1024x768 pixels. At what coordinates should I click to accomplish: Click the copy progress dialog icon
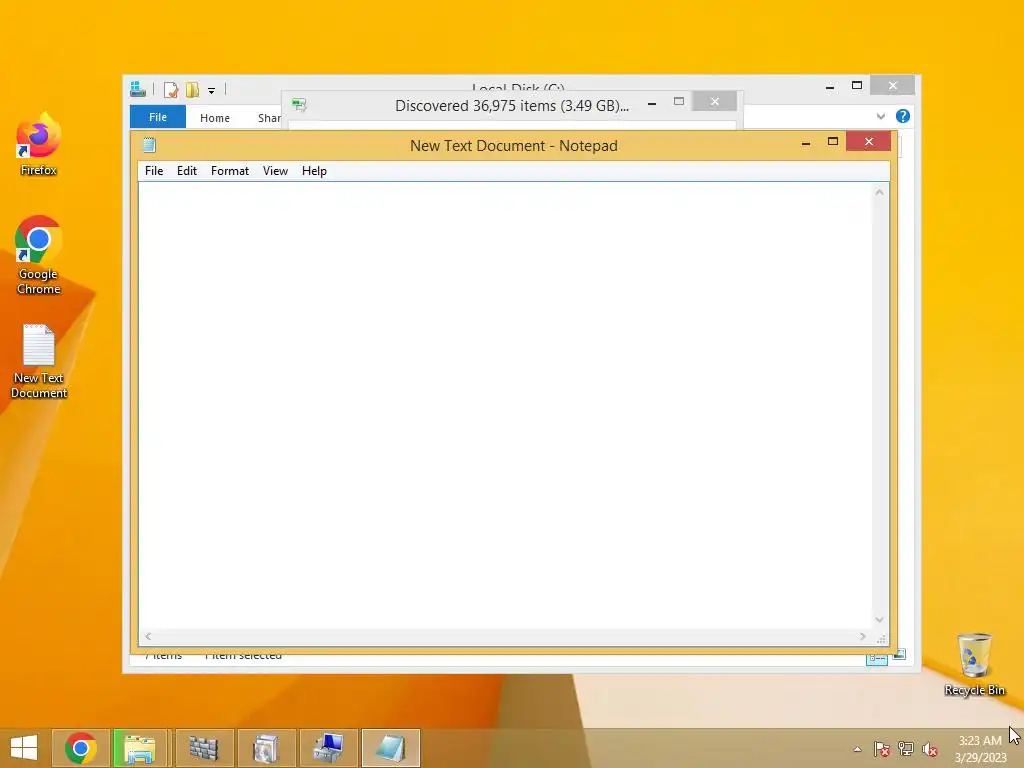tap(299, 104)
